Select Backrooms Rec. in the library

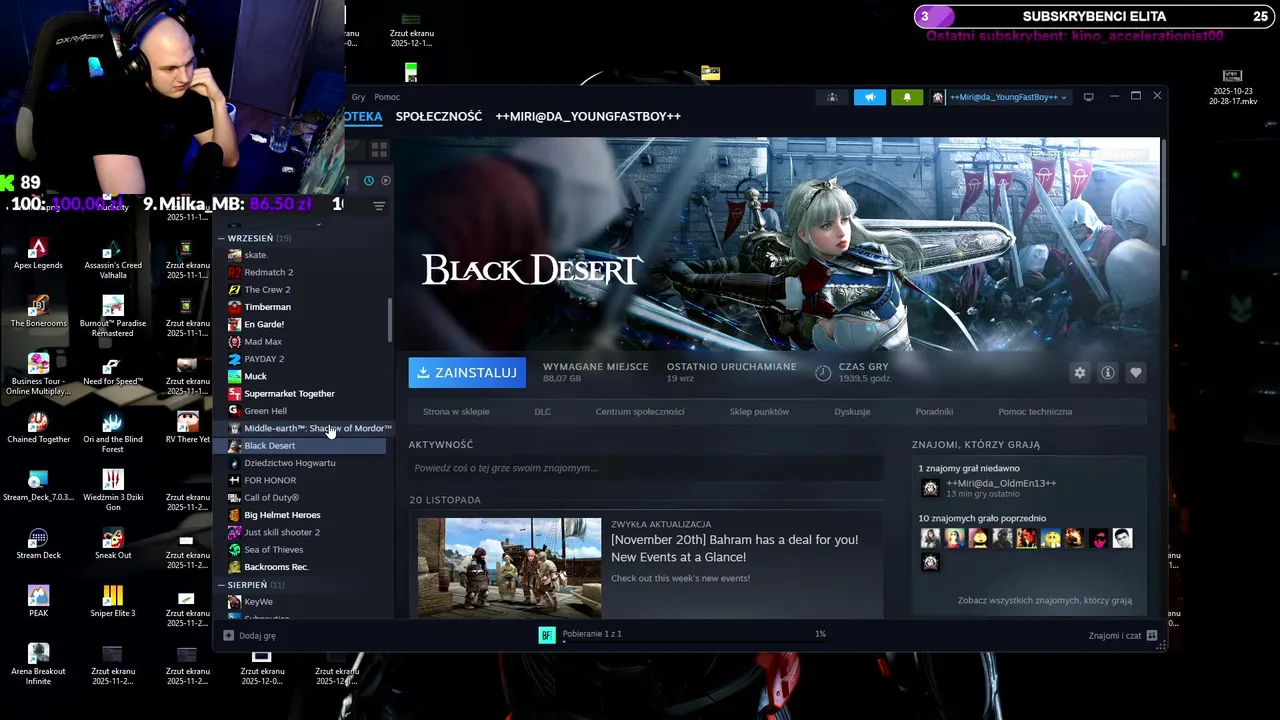click(x=276, y=567)
